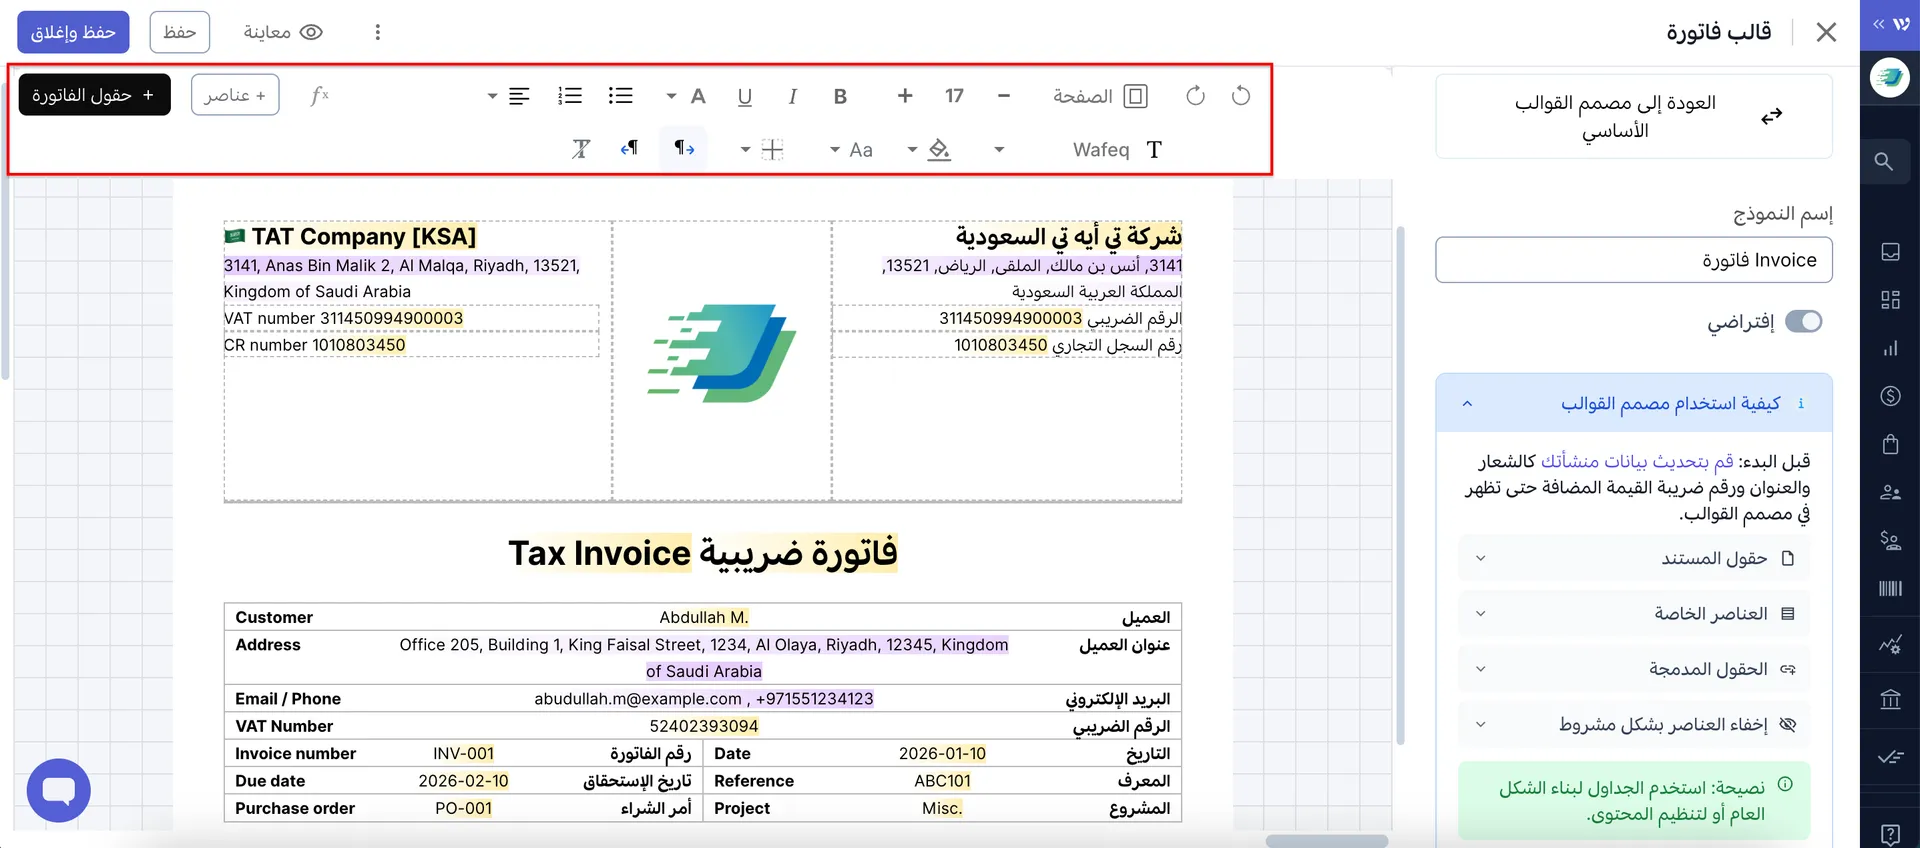The image size is (1920, 848).
Task: Toggle bold formatting
Action: click(840, 96)
